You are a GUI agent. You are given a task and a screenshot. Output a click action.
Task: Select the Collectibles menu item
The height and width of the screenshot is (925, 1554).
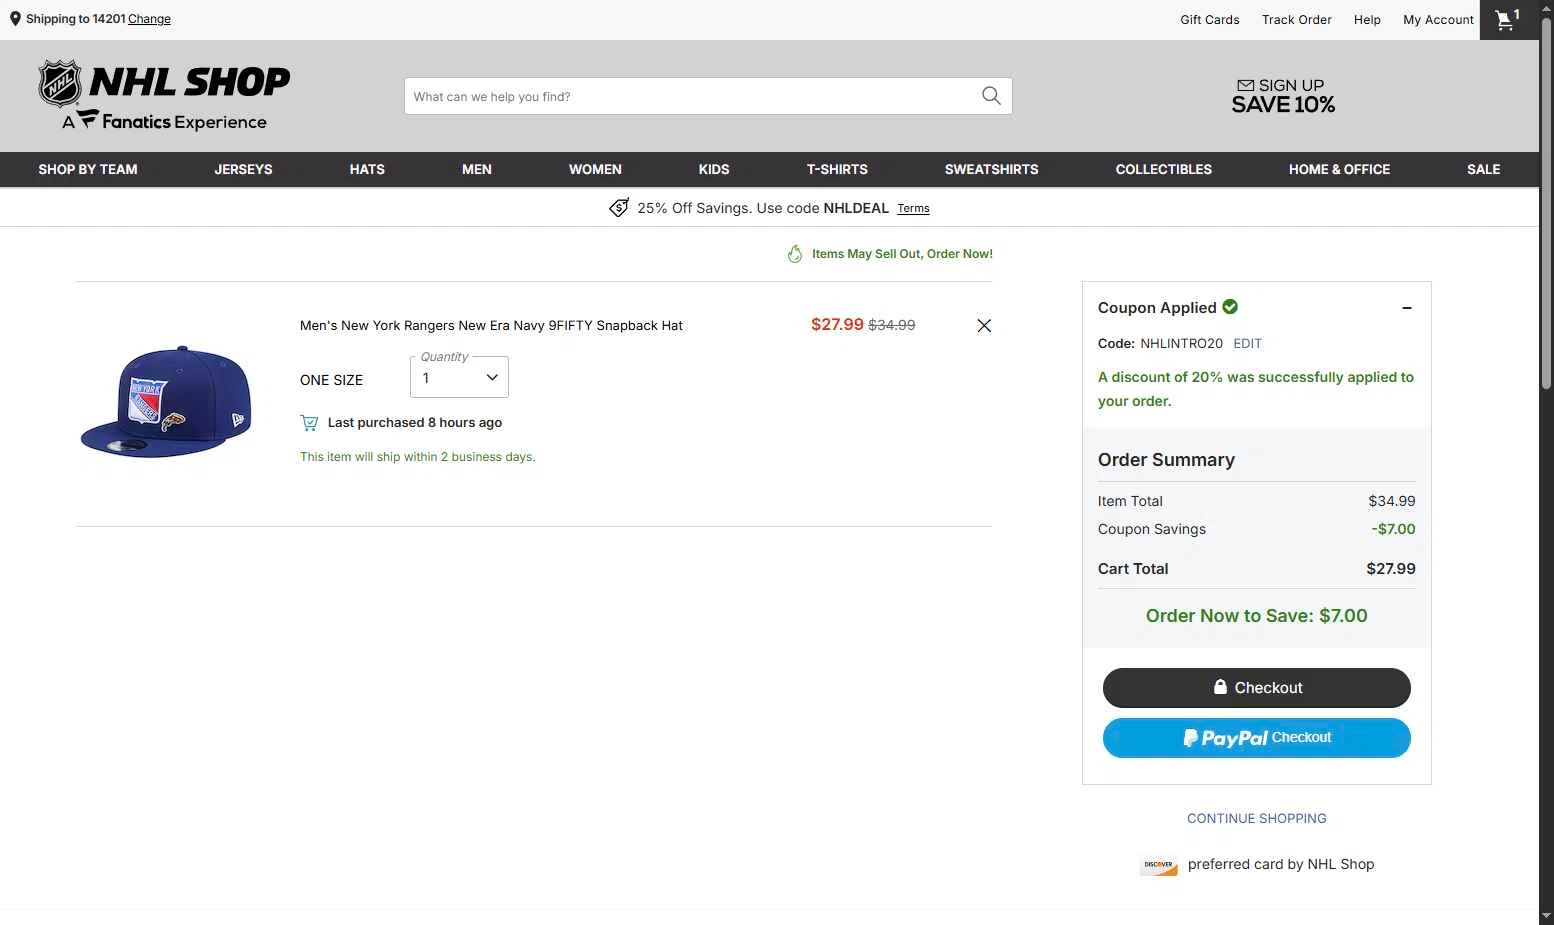click(x=1163, y=170)
